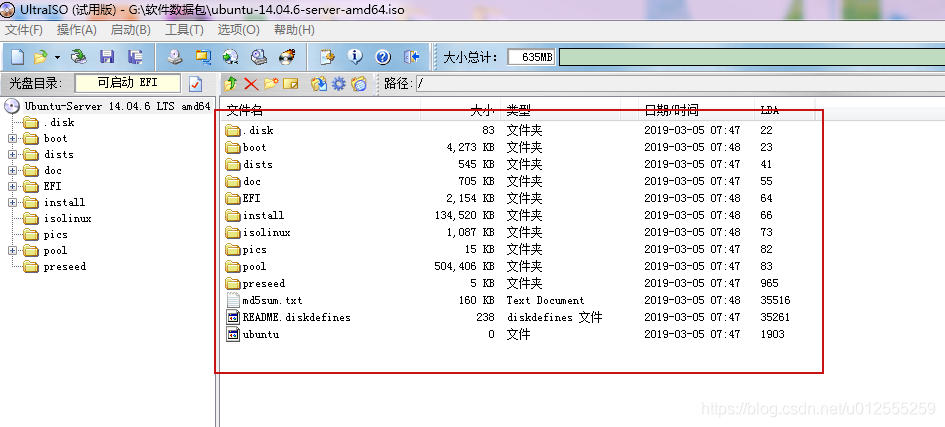Open the dropdown arrow beside Open icon
The width and height of the screenshot is (945, 427).
pyautogui.click(x=57, y=57)
